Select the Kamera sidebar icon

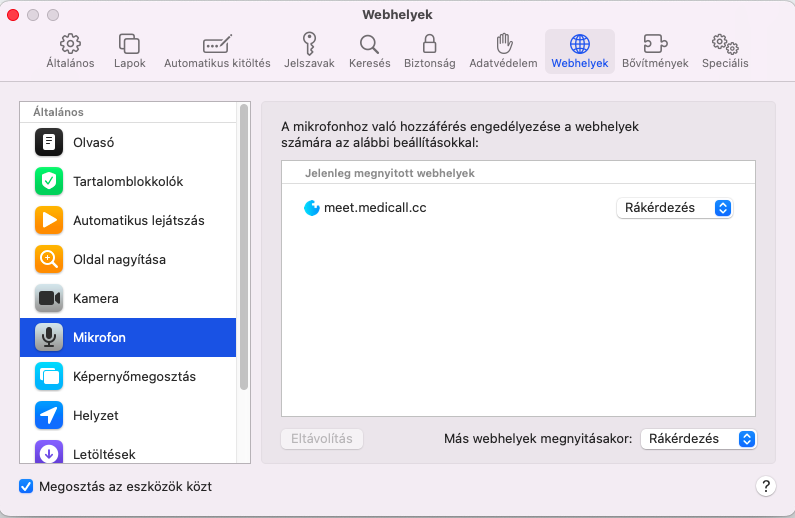click(49, 298)
